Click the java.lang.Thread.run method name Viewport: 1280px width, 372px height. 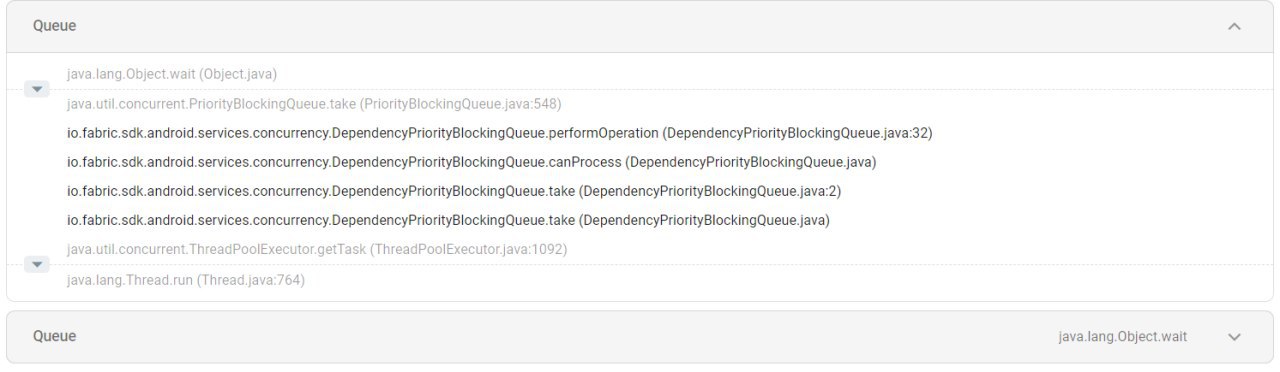[x=130, y=280]
